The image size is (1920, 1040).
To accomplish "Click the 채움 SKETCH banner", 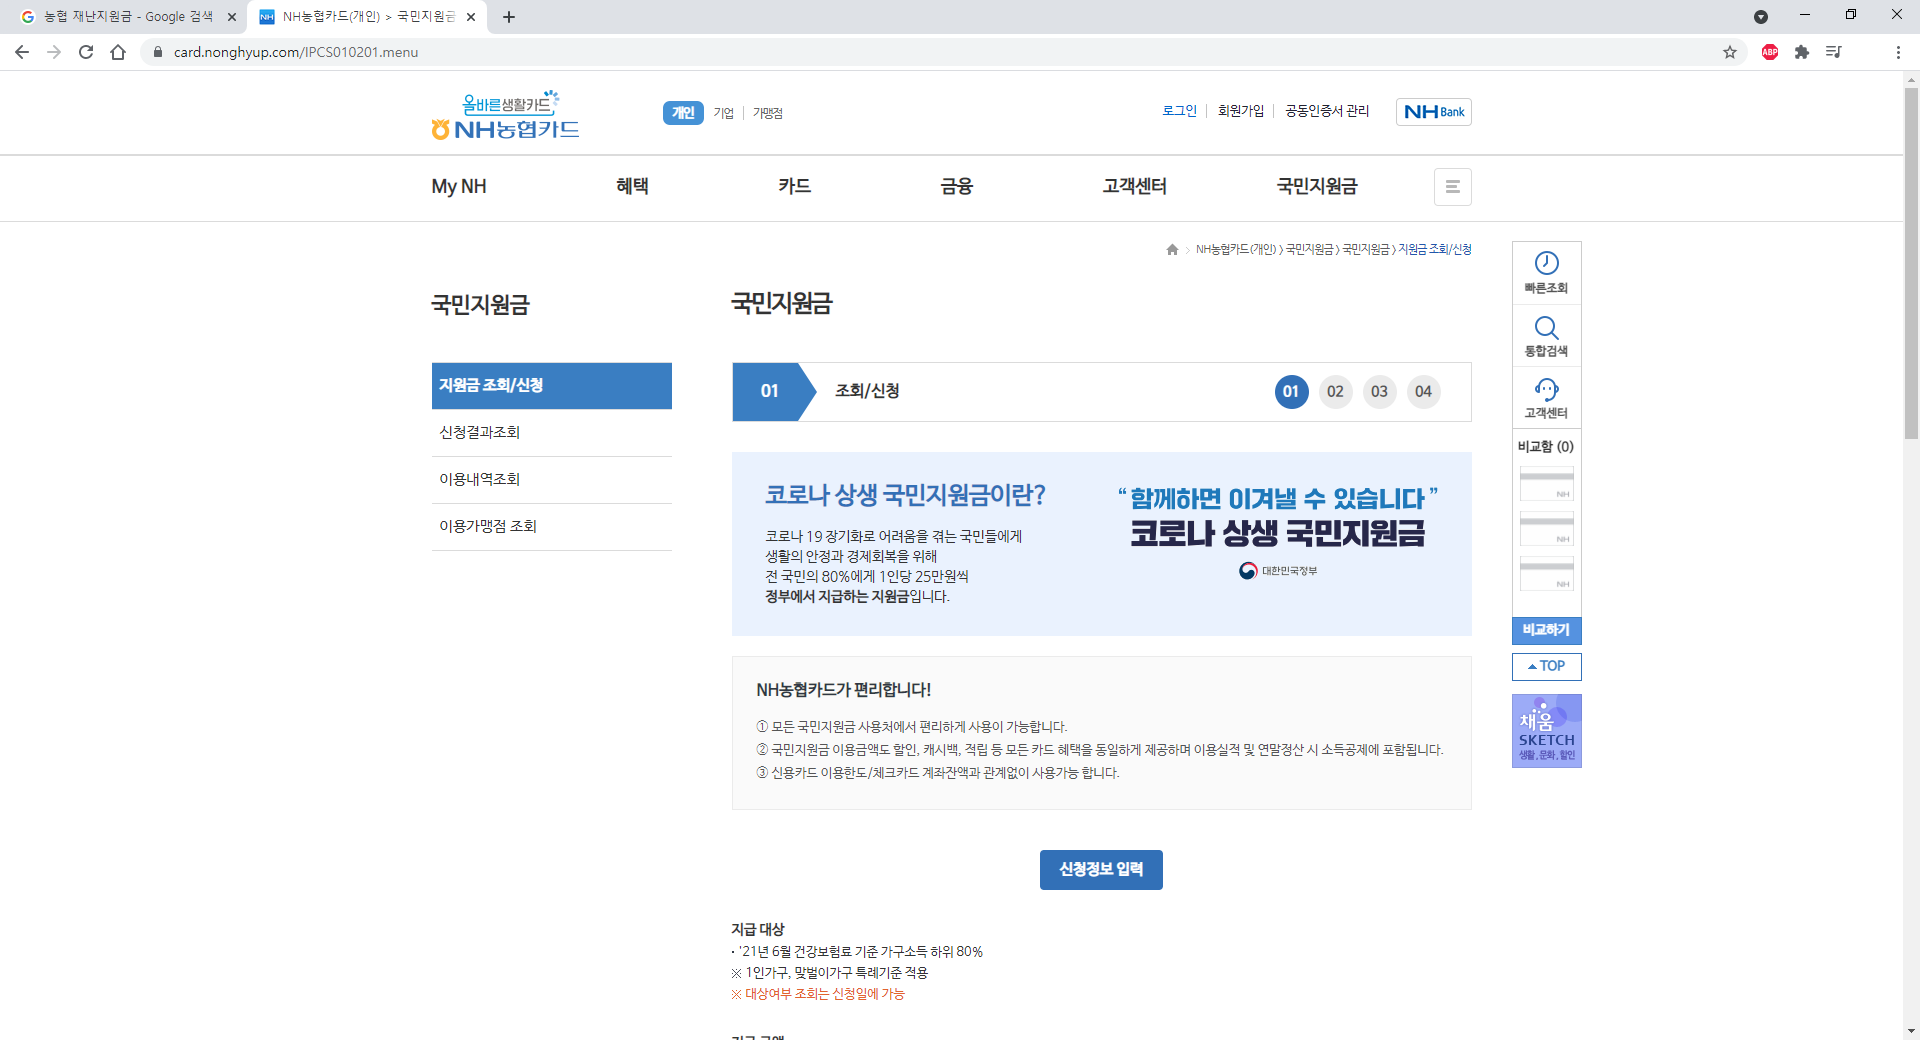I will click(x=1547, y=731).
